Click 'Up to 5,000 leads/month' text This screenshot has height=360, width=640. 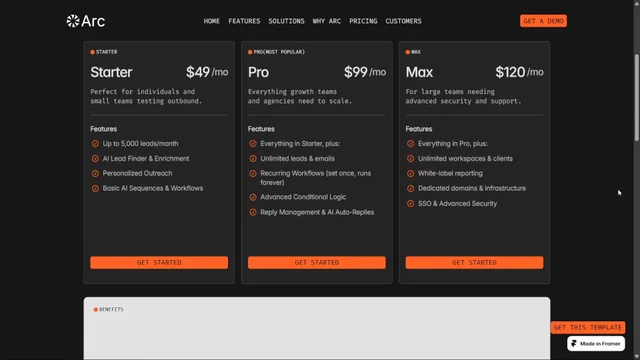point(140,144)
